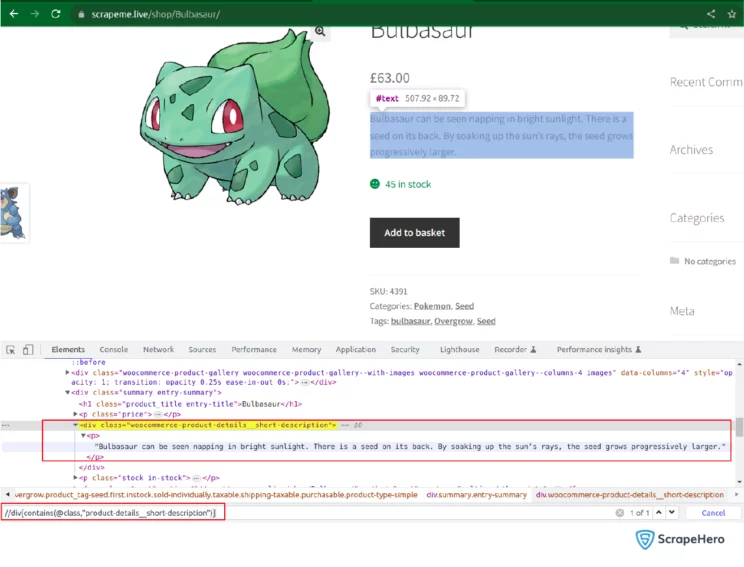Click the highlighted Bulbasaur description paragraph
Viewport: 744px width, 567px height.
(502, 135)
